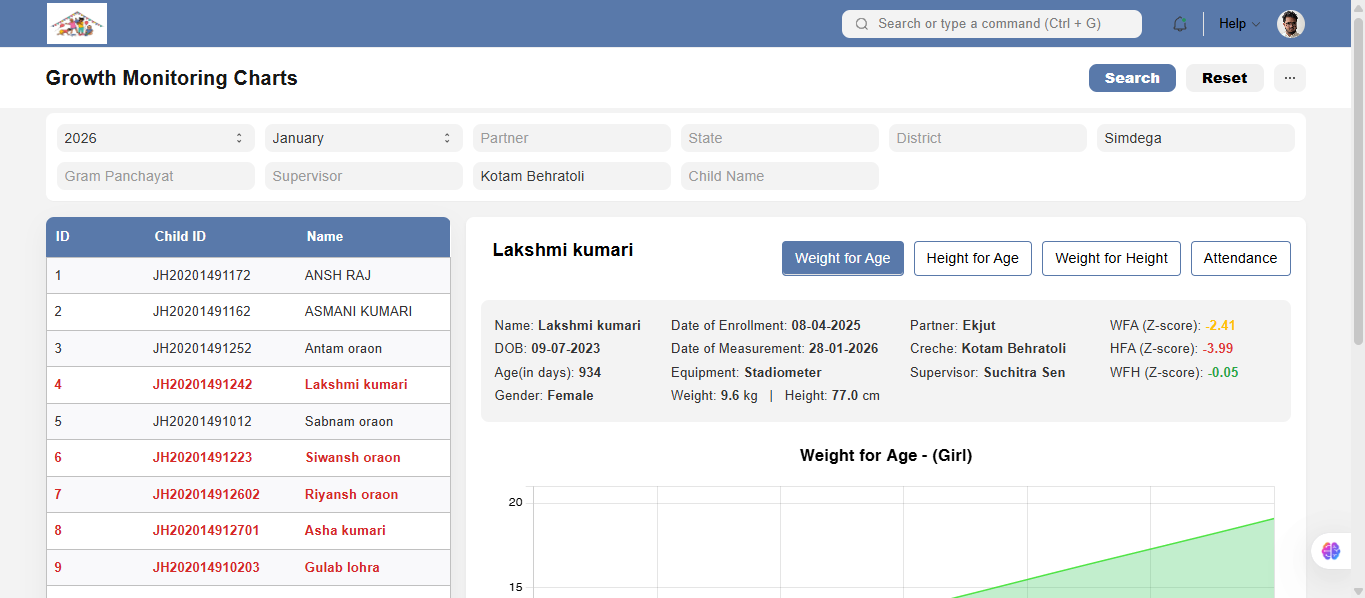This screenshot has height=598, width=1365.
Task: Click the search magnifier icon in command bar
Action: coord(862,24)
